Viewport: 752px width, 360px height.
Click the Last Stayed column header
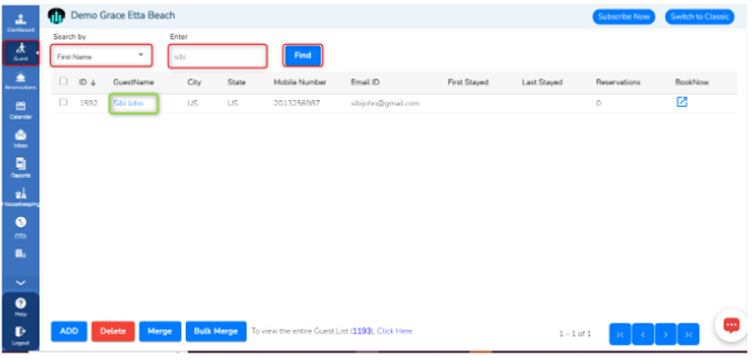click(542, 82)
